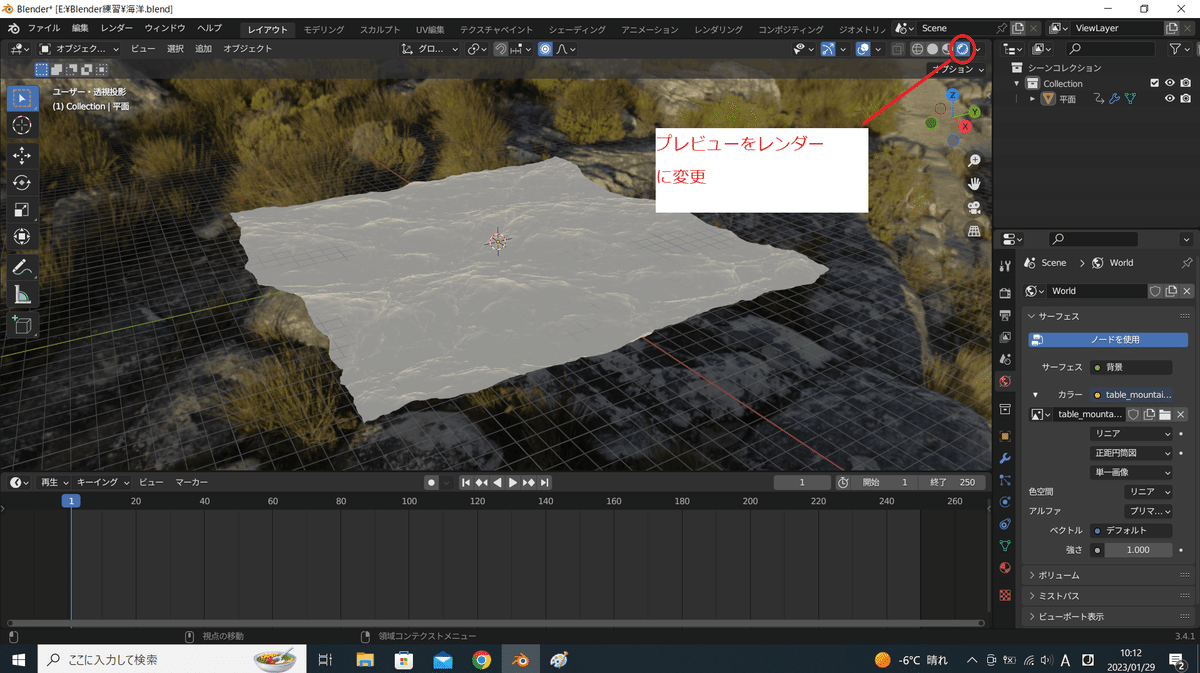1200x673 pixels.
Task: Click the ノードを使用 button
Action: 1109,339
